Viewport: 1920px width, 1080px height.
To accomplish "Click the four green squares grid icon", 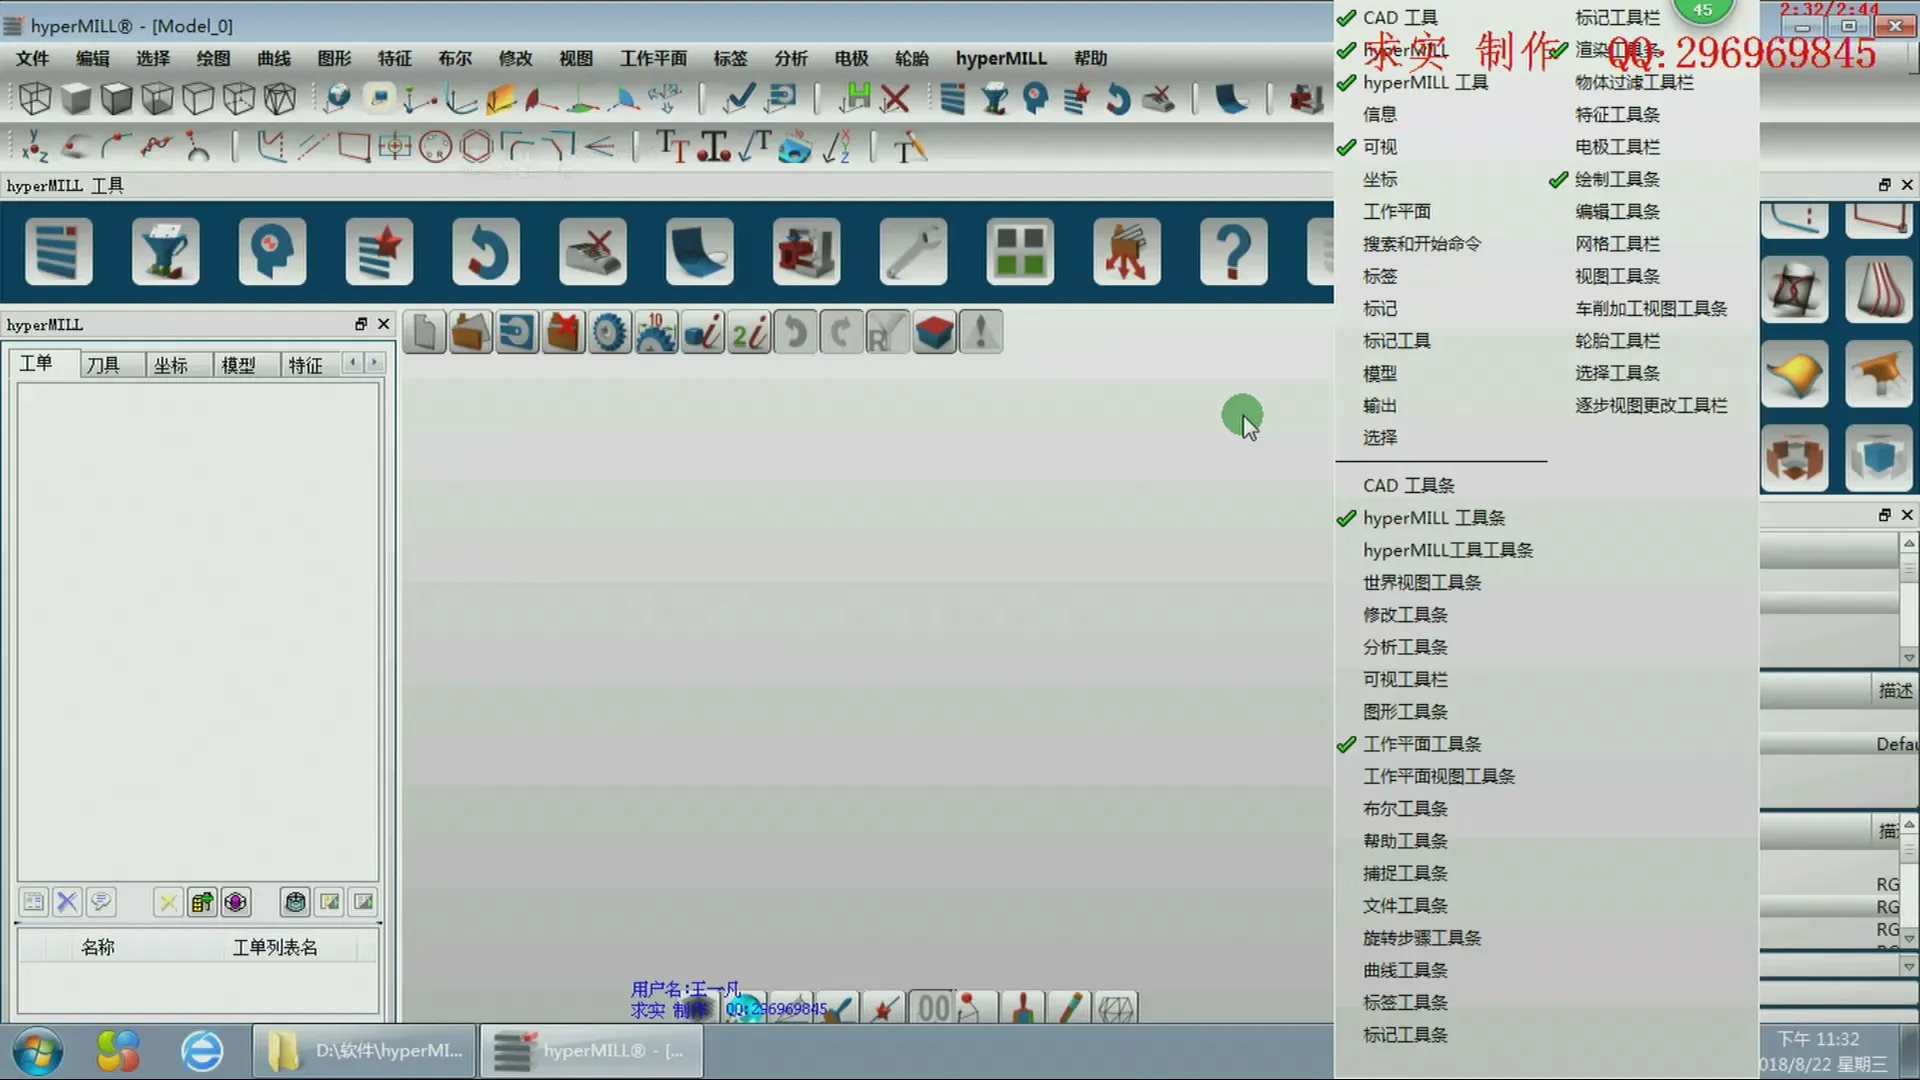I will [x=1020, y=252].
